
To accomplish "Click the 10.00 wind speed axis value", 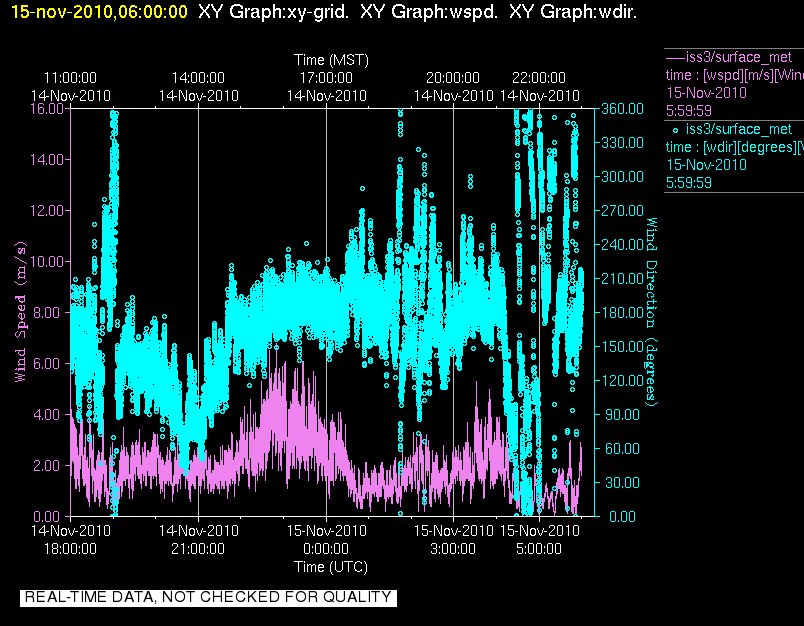I will (x=47, y=261).
